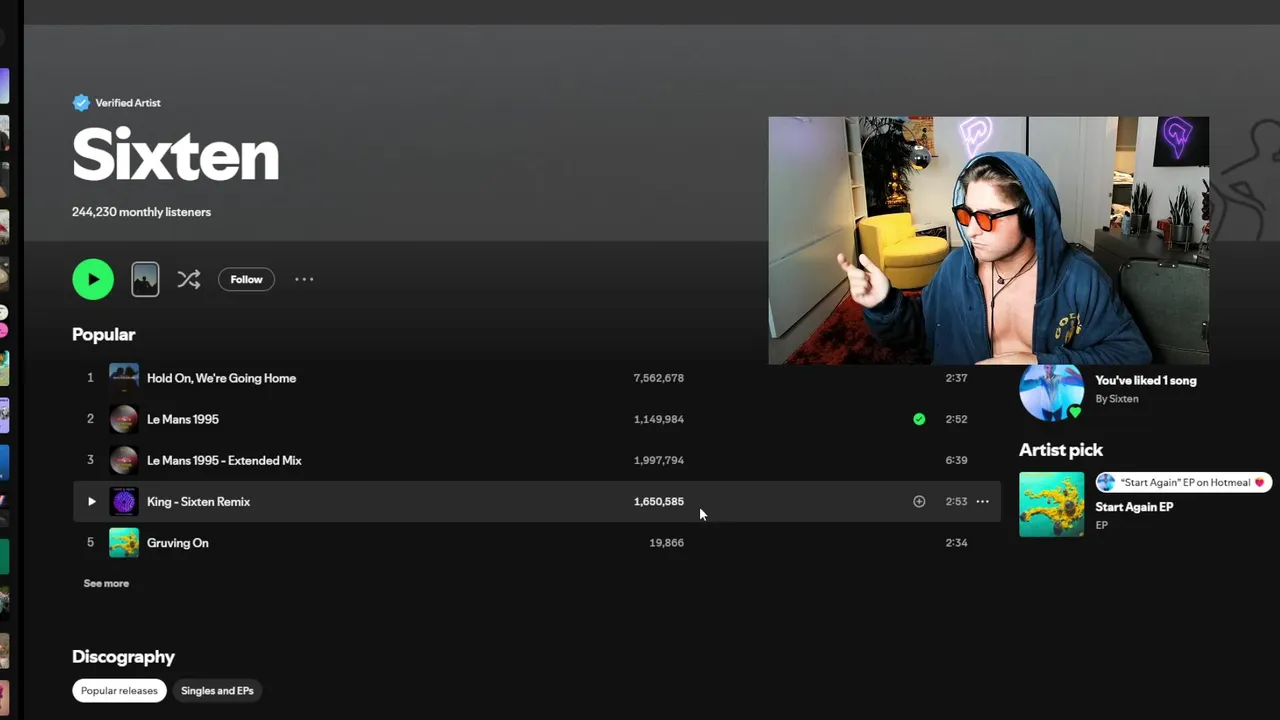Click Le Mans 1995 - Extended Mix album art
1280x720 pixels.
click(124, 460)
